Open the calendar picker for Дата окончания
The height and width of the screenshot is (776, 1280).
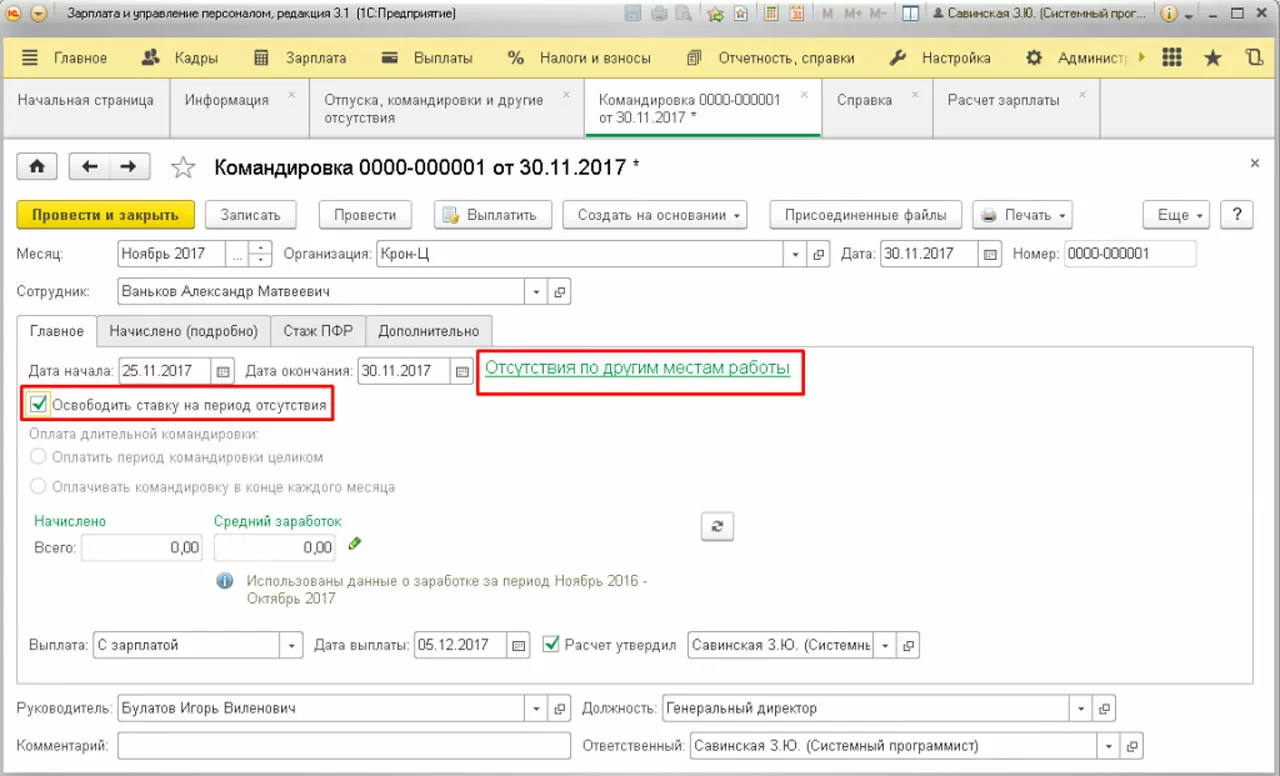[x=462, y=371]
